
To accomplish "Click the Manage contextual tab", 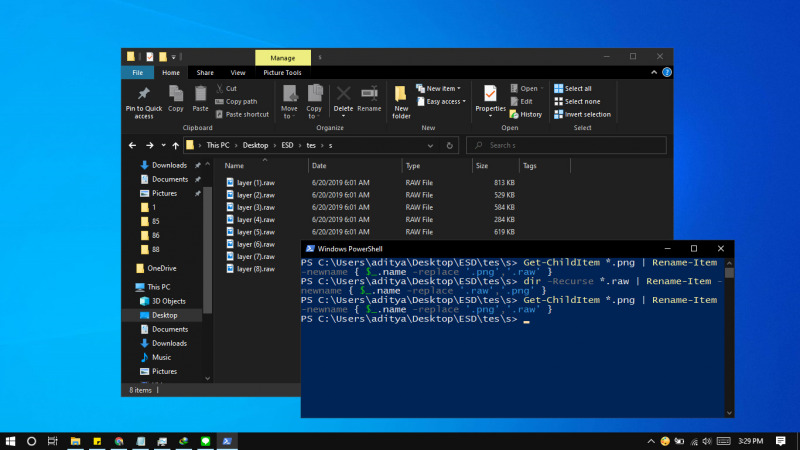I will click(283, 58).
